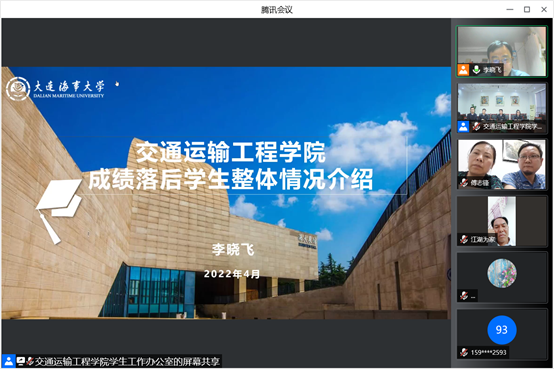The image size is (554, 369).
Task: Click the blue person icon at bottom-left corner
Action: (x=8, y=361)
